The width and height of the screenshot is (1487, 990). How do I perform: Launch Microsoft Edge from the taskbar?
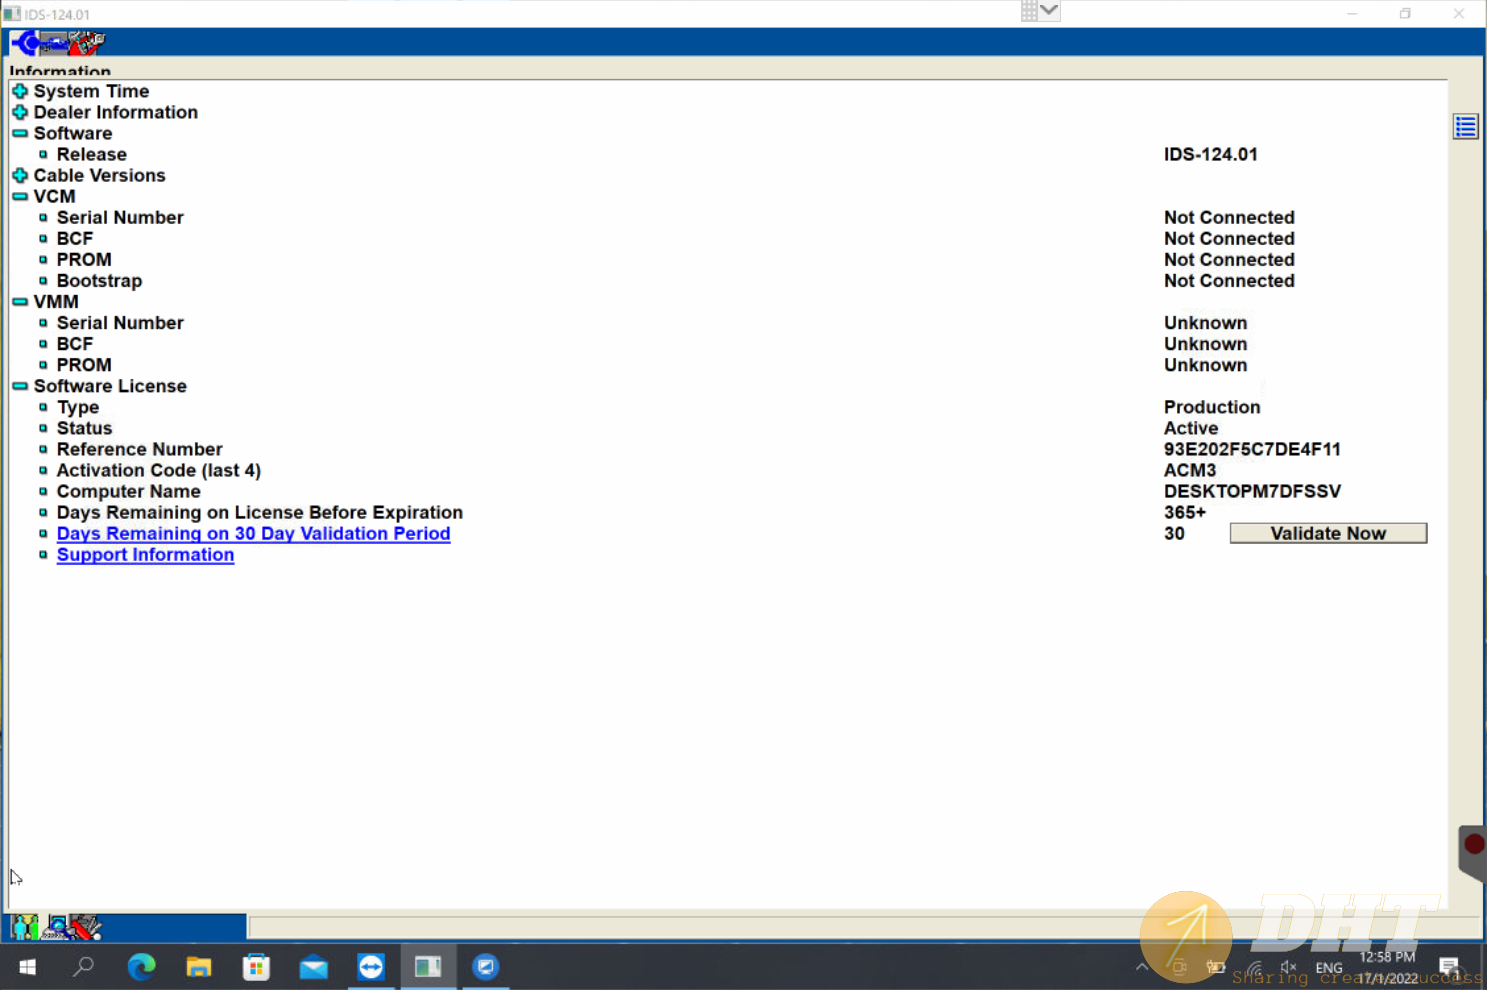142,967
